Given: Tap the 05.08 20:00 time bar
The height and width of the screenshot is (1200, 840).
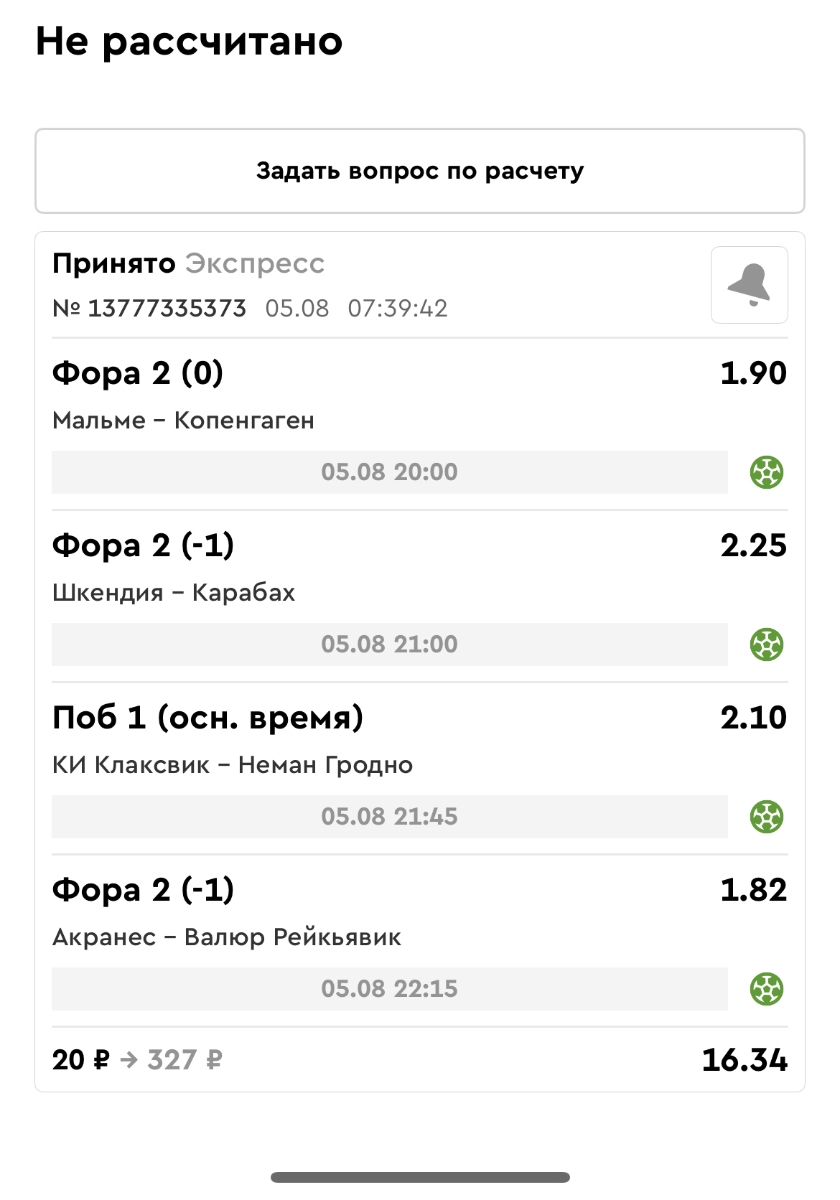Looking at the screenshot, I should point(389,472).
